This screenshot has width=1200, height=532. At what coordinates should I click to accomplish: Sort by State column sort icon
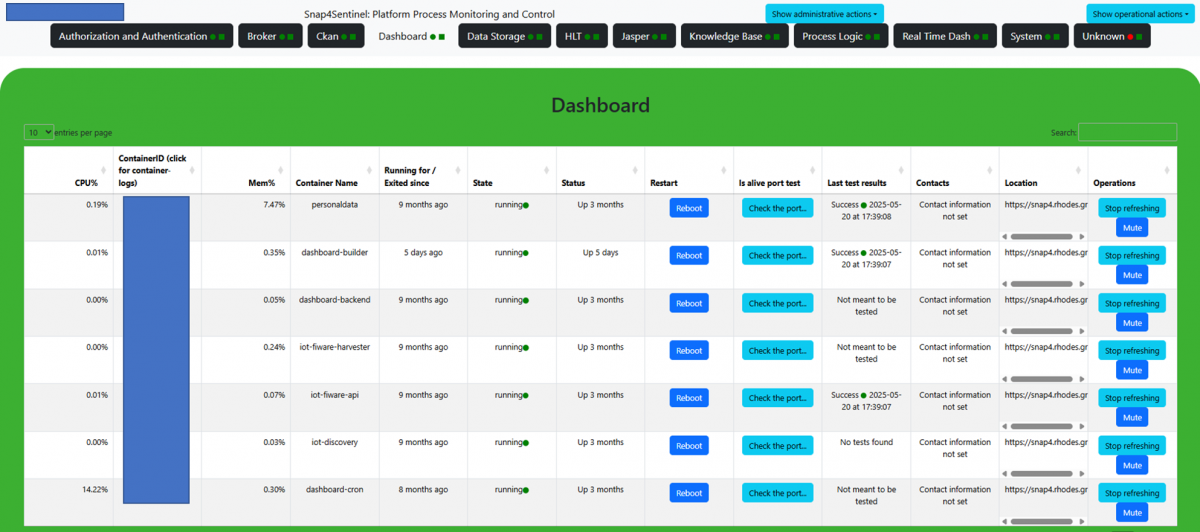pos(548,170)
